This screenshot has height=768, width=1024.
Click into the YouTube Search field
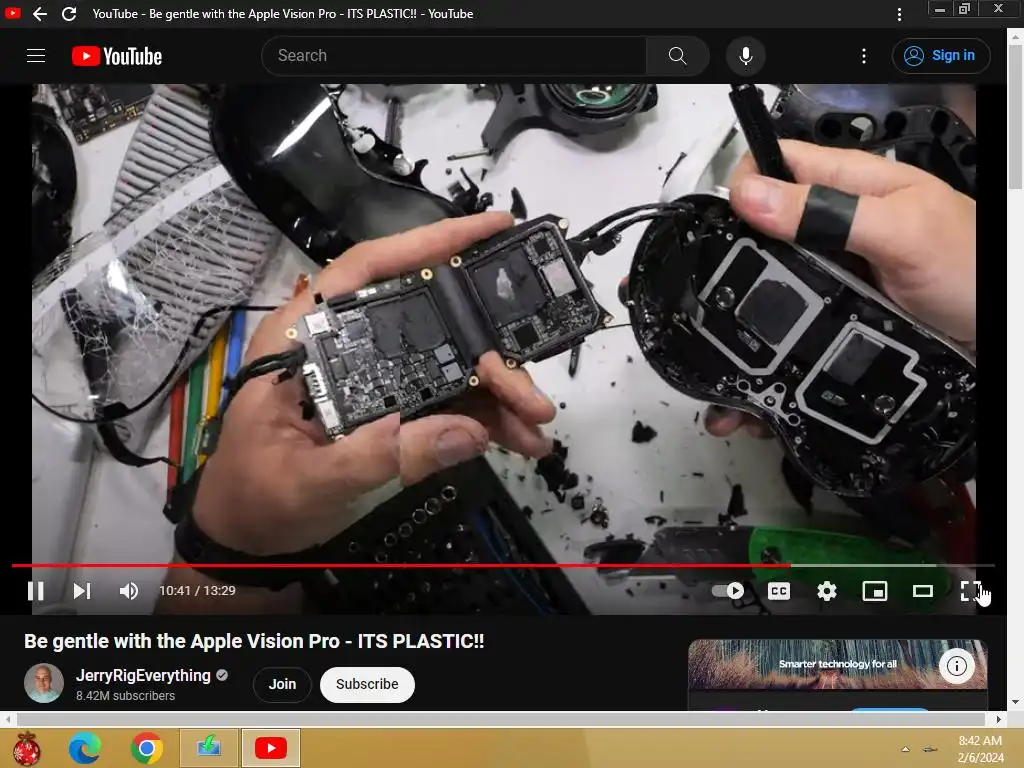pyautogui.click(x=454, y=56)
